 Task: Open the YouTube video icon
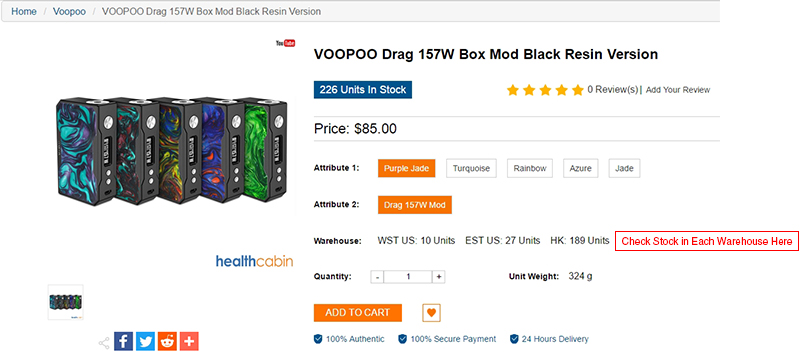click(x=286, y=43)
